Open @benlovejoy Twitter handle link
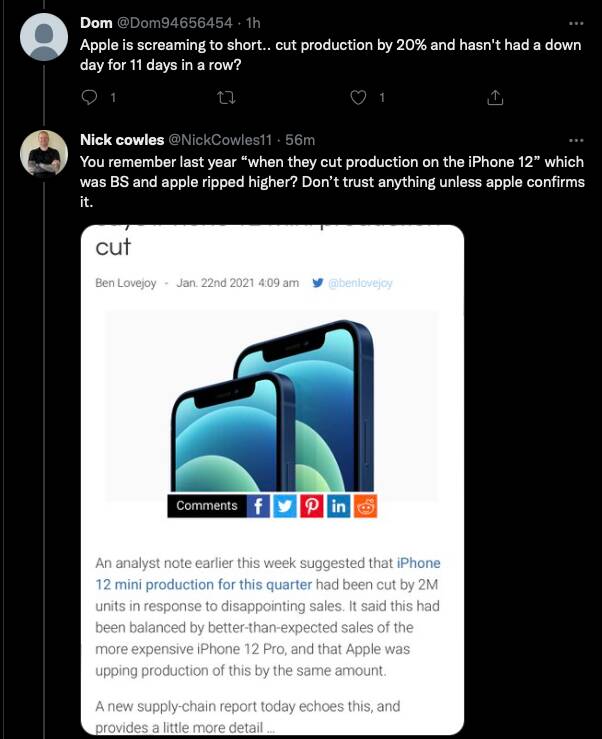The width and height of the screenshot is (602, 739). tap(359, 283)
